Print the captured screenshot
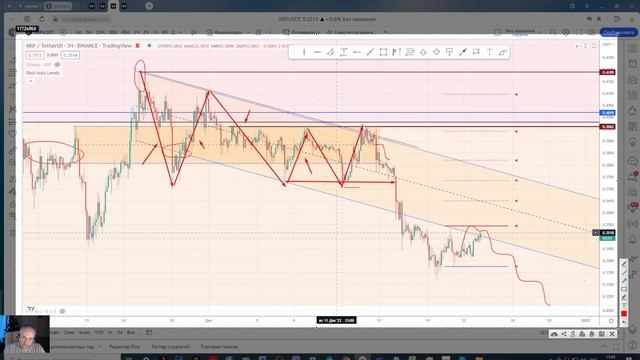This screenshot has height=360, width=640. (582, 334)
